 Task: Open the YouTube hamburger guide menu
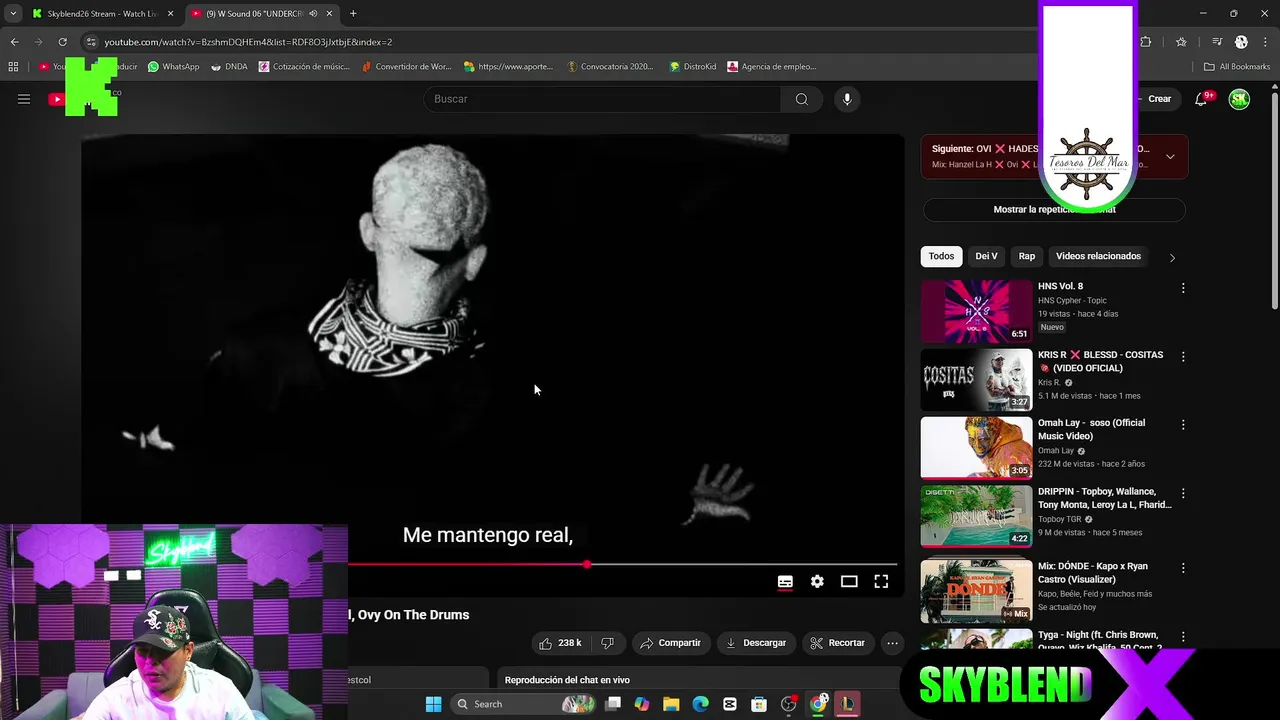click(x=24, y=99)
